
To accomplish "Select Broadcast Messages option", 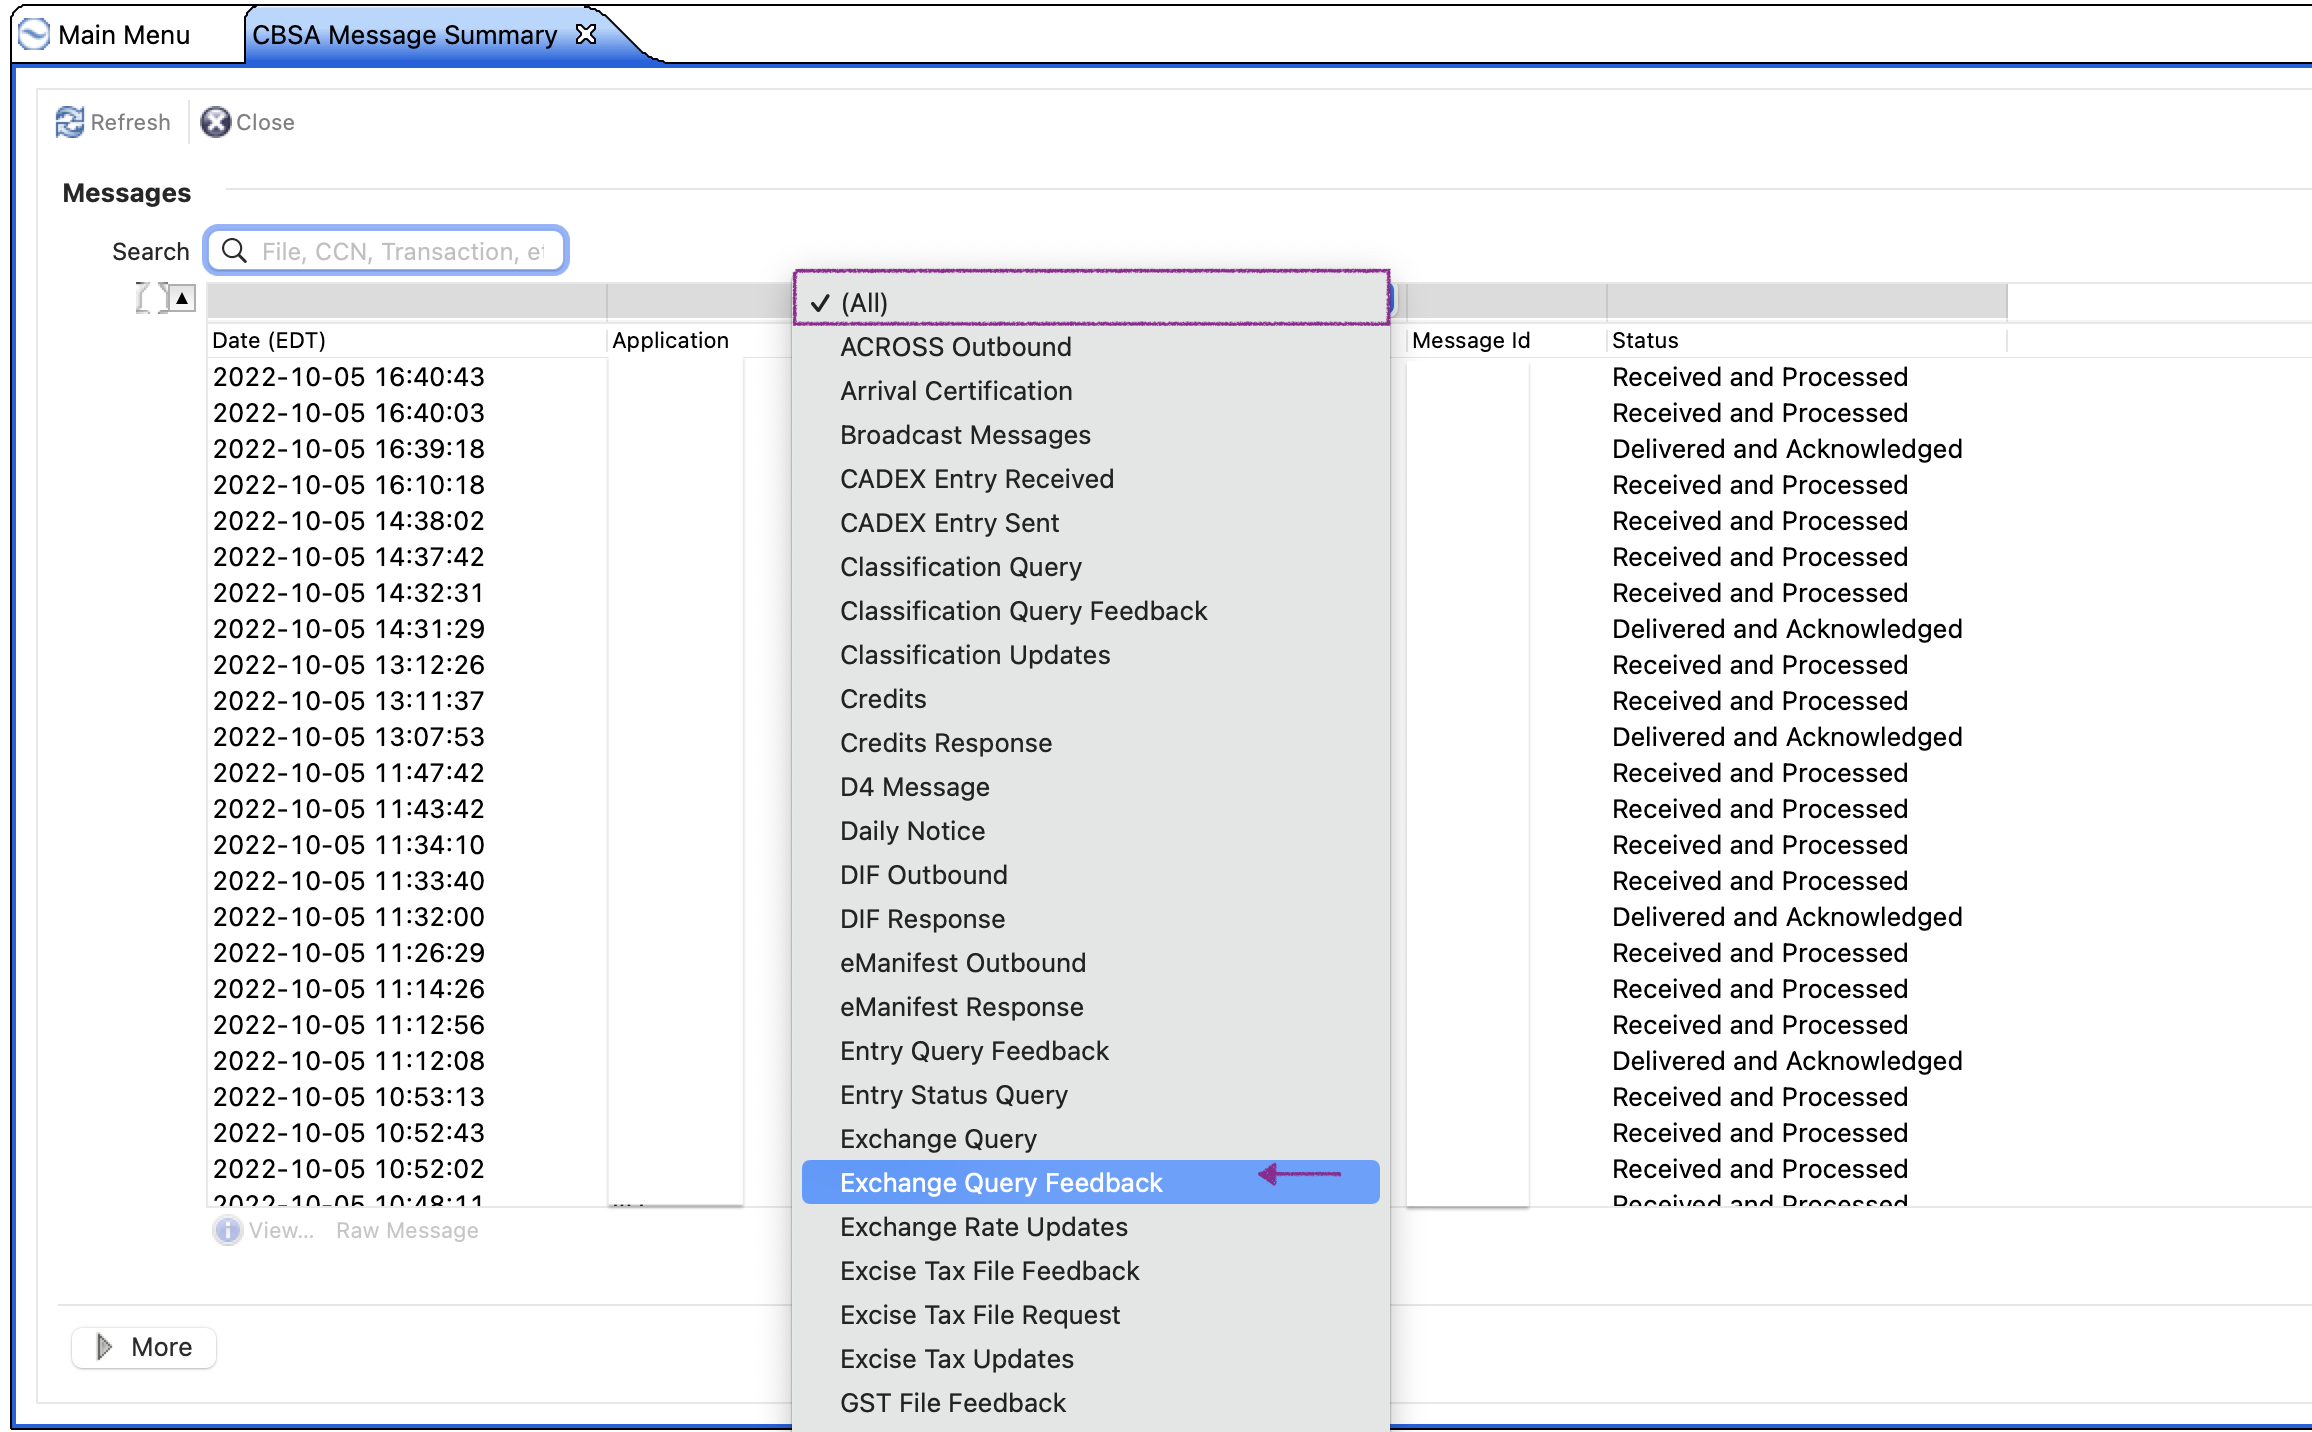I will (x=1091, y=435).
